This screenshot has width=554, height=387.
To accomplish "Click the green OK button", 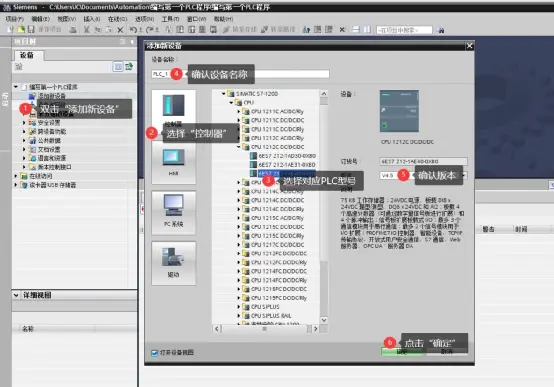I will point(403,352).
